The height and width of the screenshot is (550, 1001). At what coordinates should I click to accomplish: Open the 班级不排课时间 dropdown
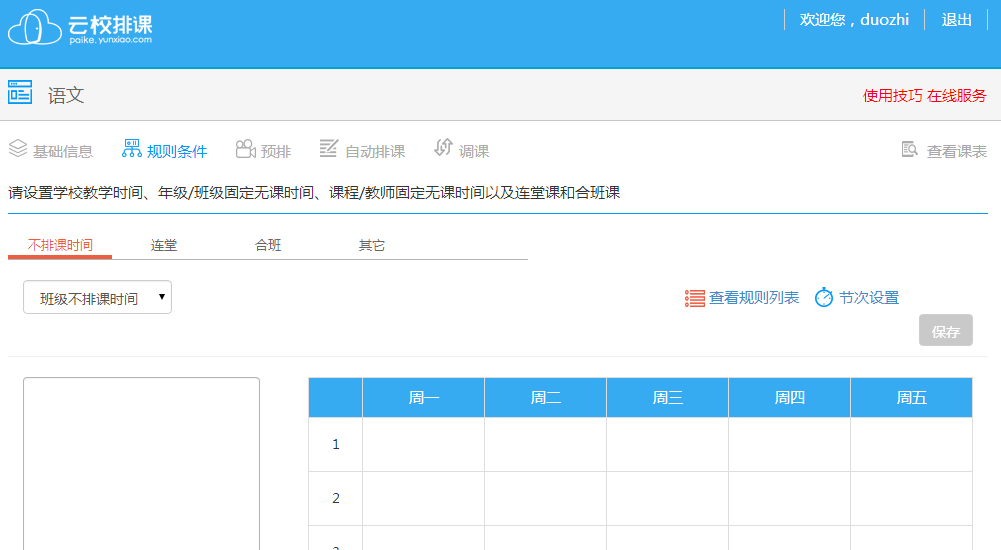click(97, 298)
